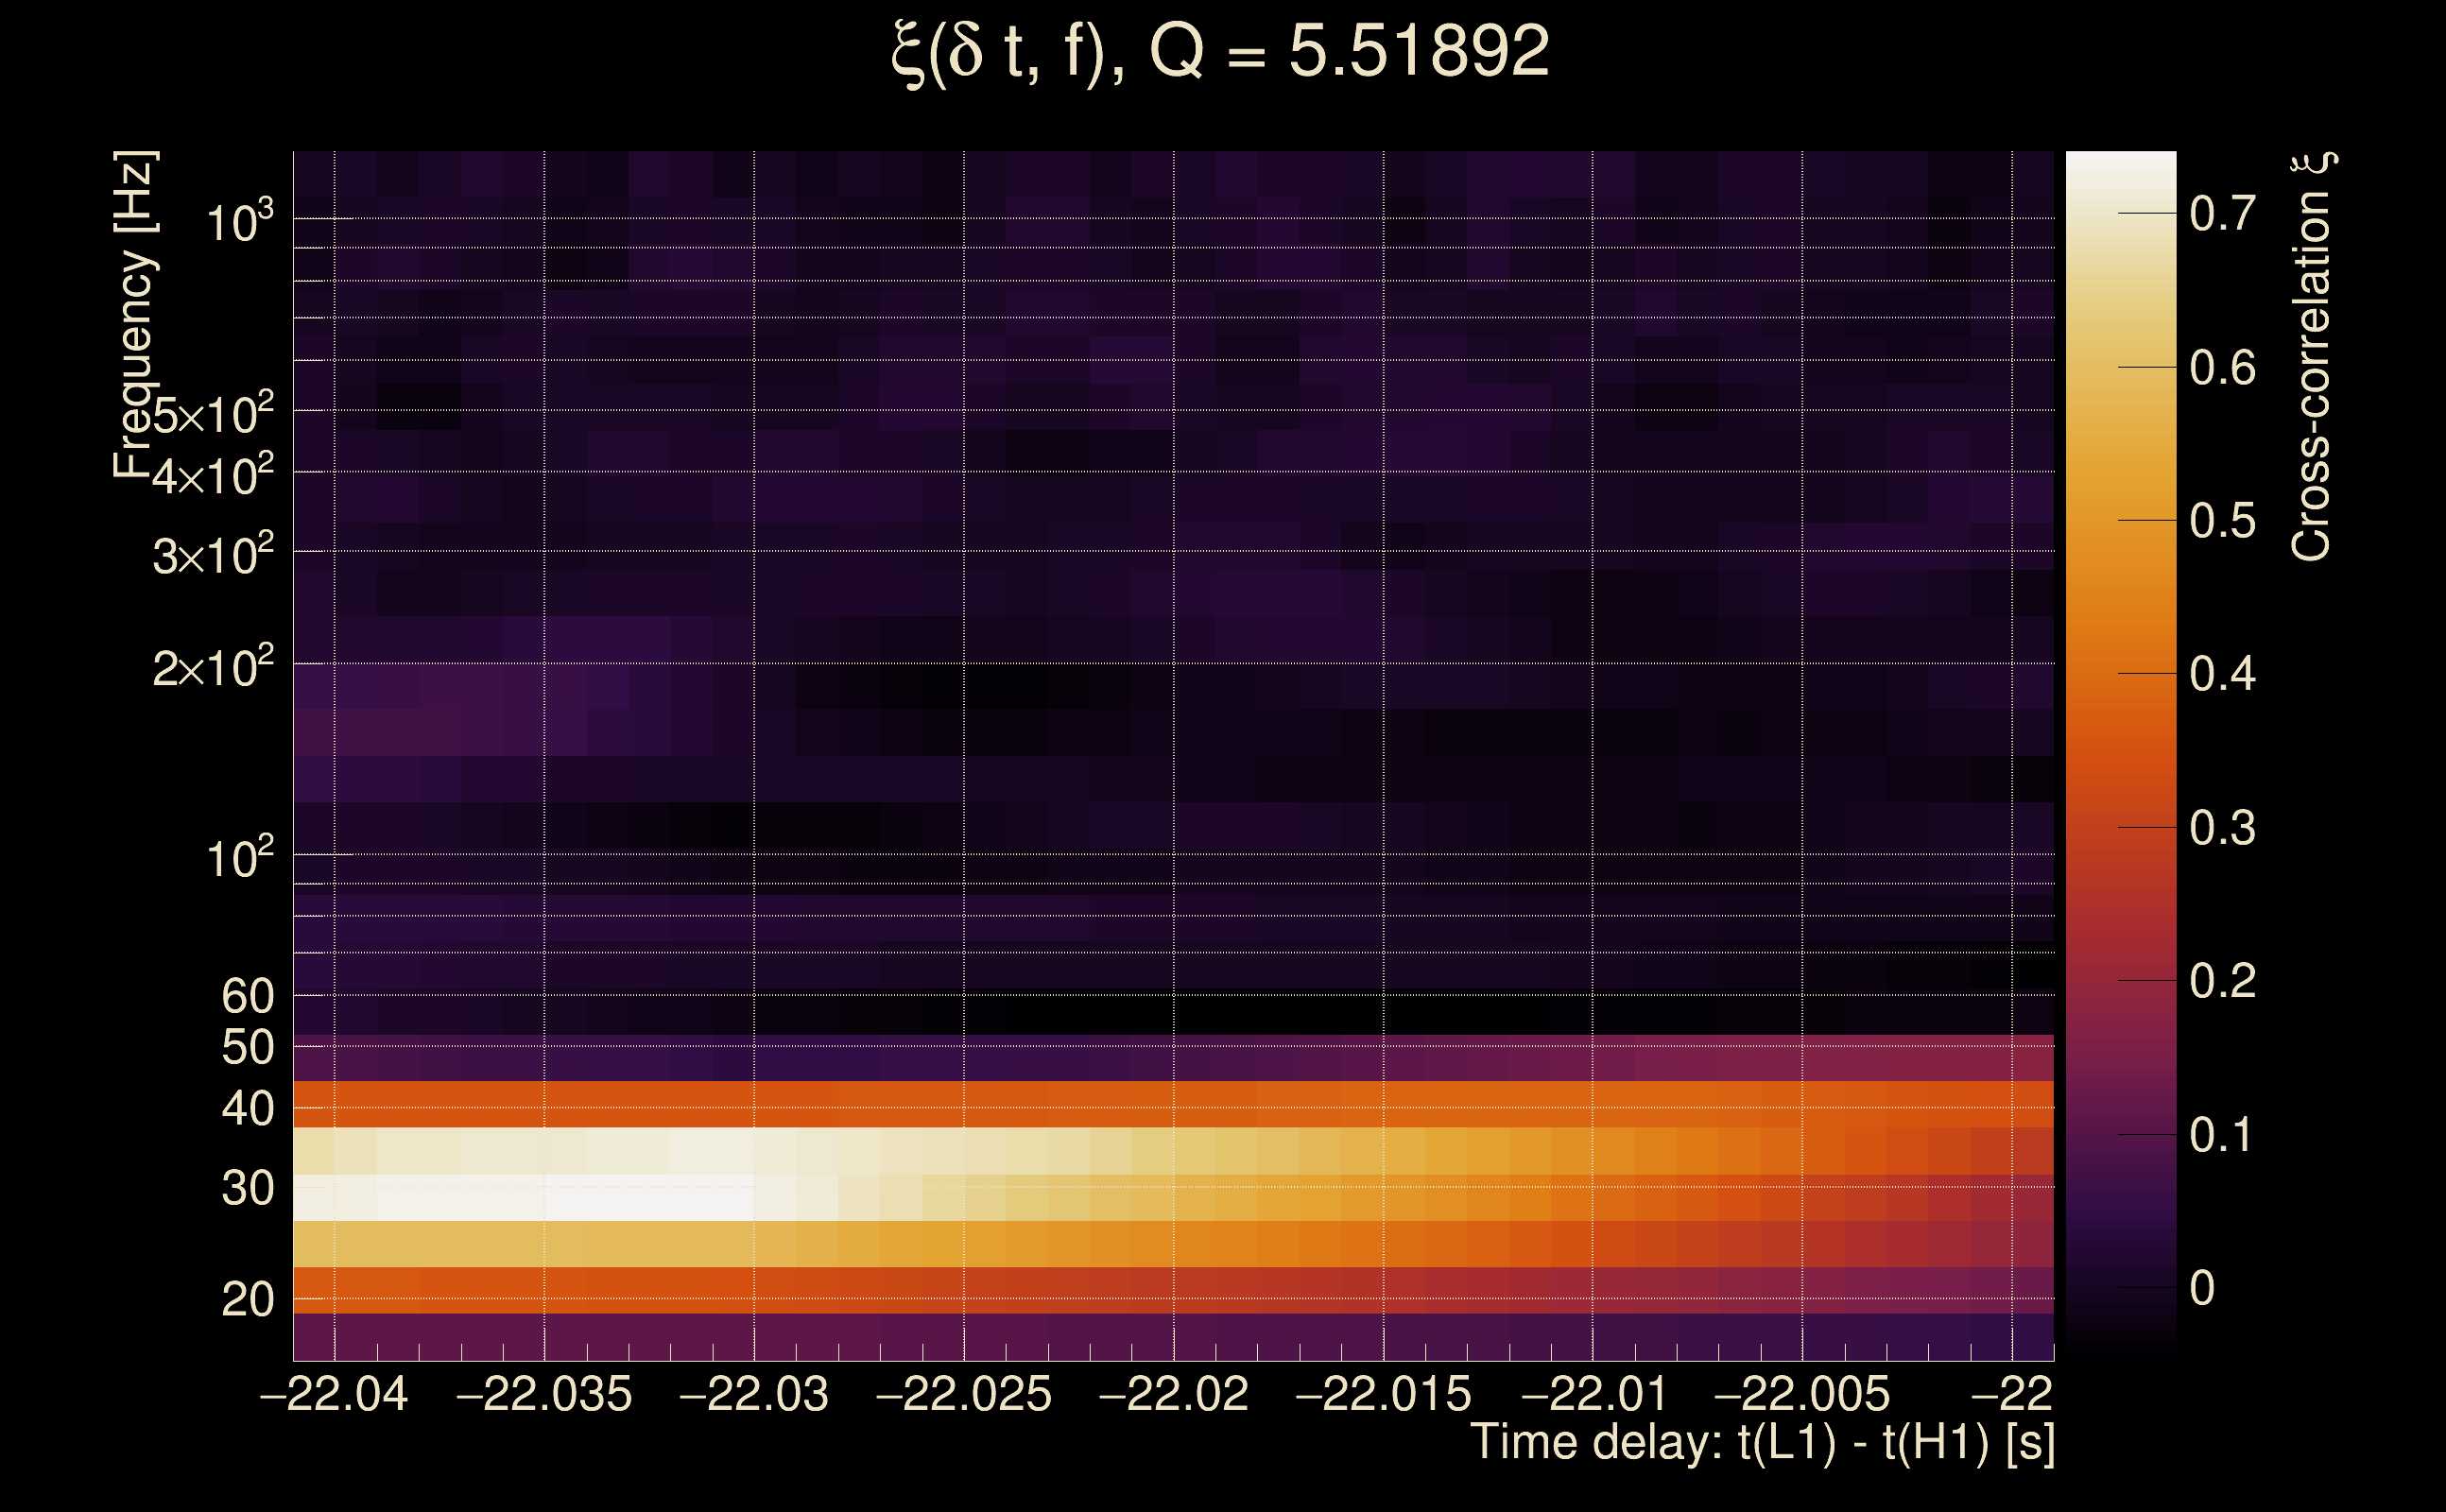Click the 30 Hz y-axis tick label
Screen dimensions: 2446x1512
(247, 1189)
